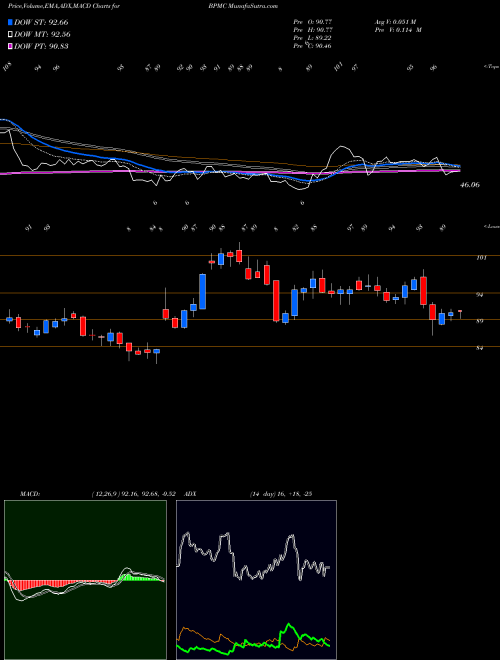Click the 101 price axis label
Screen dimensions: 500x660
(x=482, y=258)
